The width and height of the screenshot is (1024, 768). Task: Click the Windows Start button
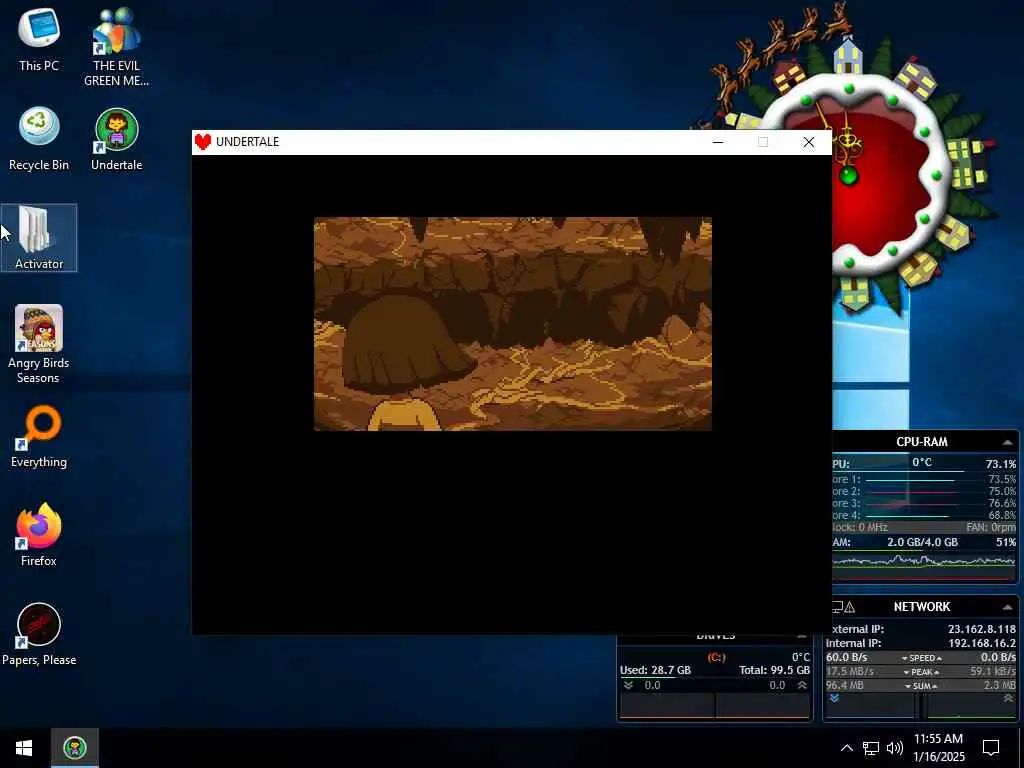click(24, 748)
